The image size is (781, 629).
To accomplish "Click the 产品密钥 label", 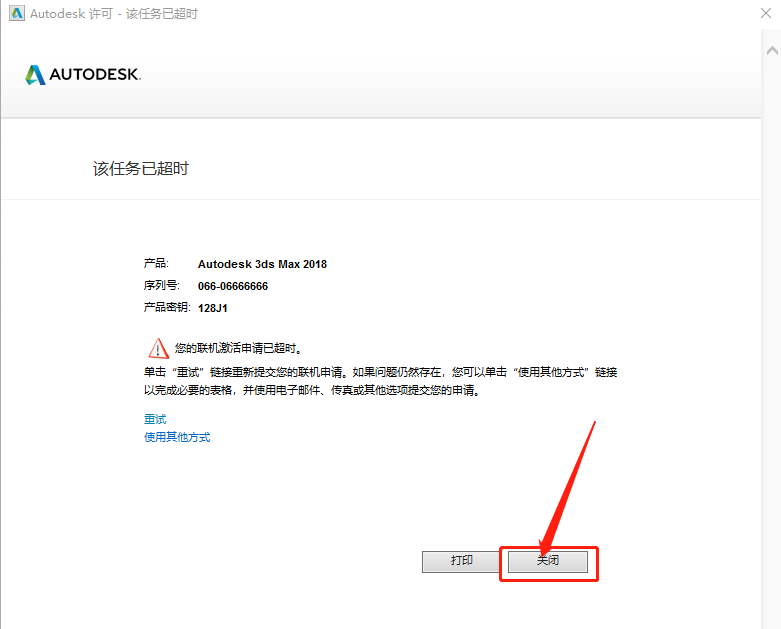I will point(167,307).
